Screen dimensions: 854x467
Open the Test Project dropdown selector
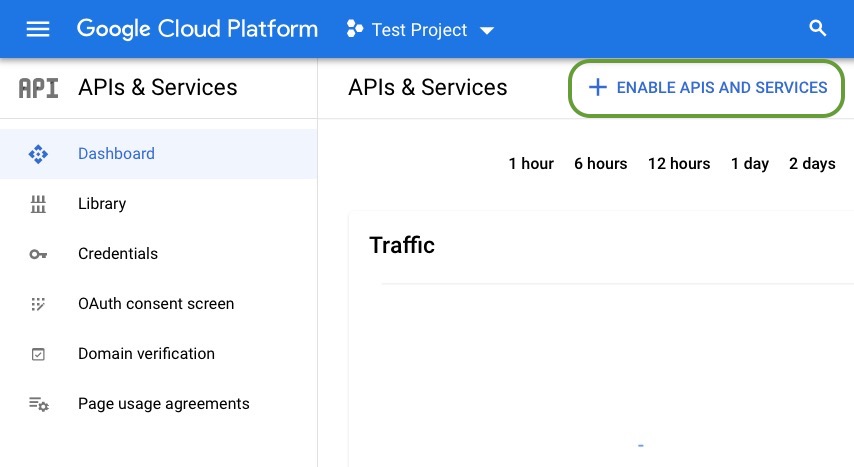[x=420, y=30]
